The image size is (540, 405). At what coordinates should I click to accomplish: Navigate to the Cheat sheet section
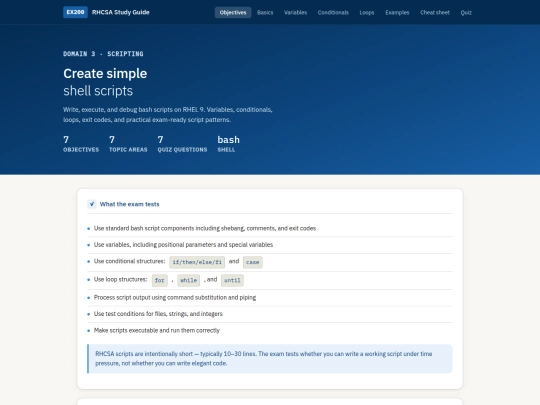[x=435, y=12]
